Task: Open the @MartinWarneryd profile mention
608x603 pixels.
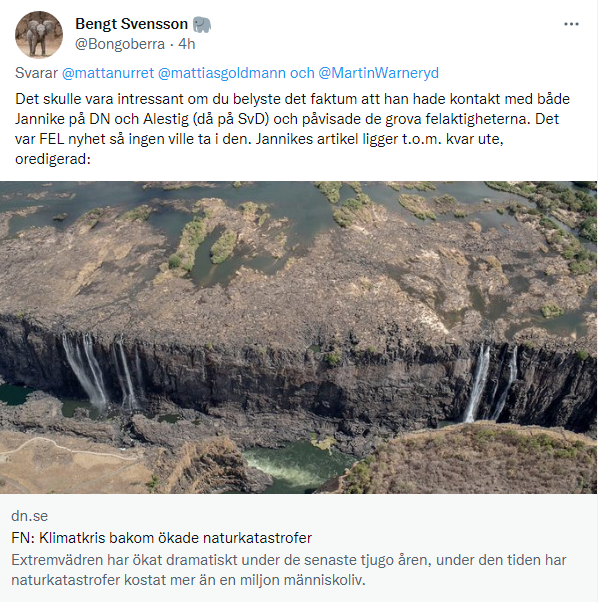Action: 378,73
